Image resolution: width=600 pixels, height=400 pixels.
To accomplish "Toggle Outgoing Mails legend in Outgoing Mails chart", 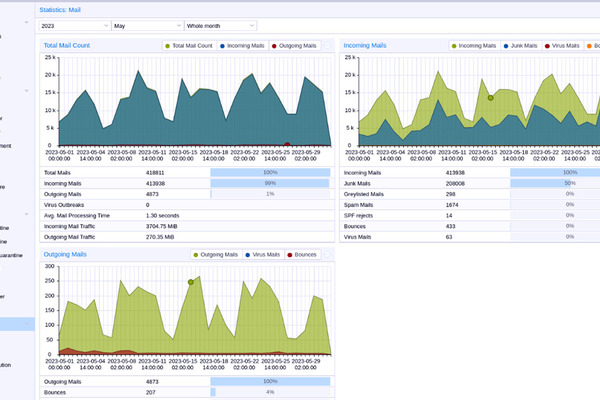I will coord(216,255).
